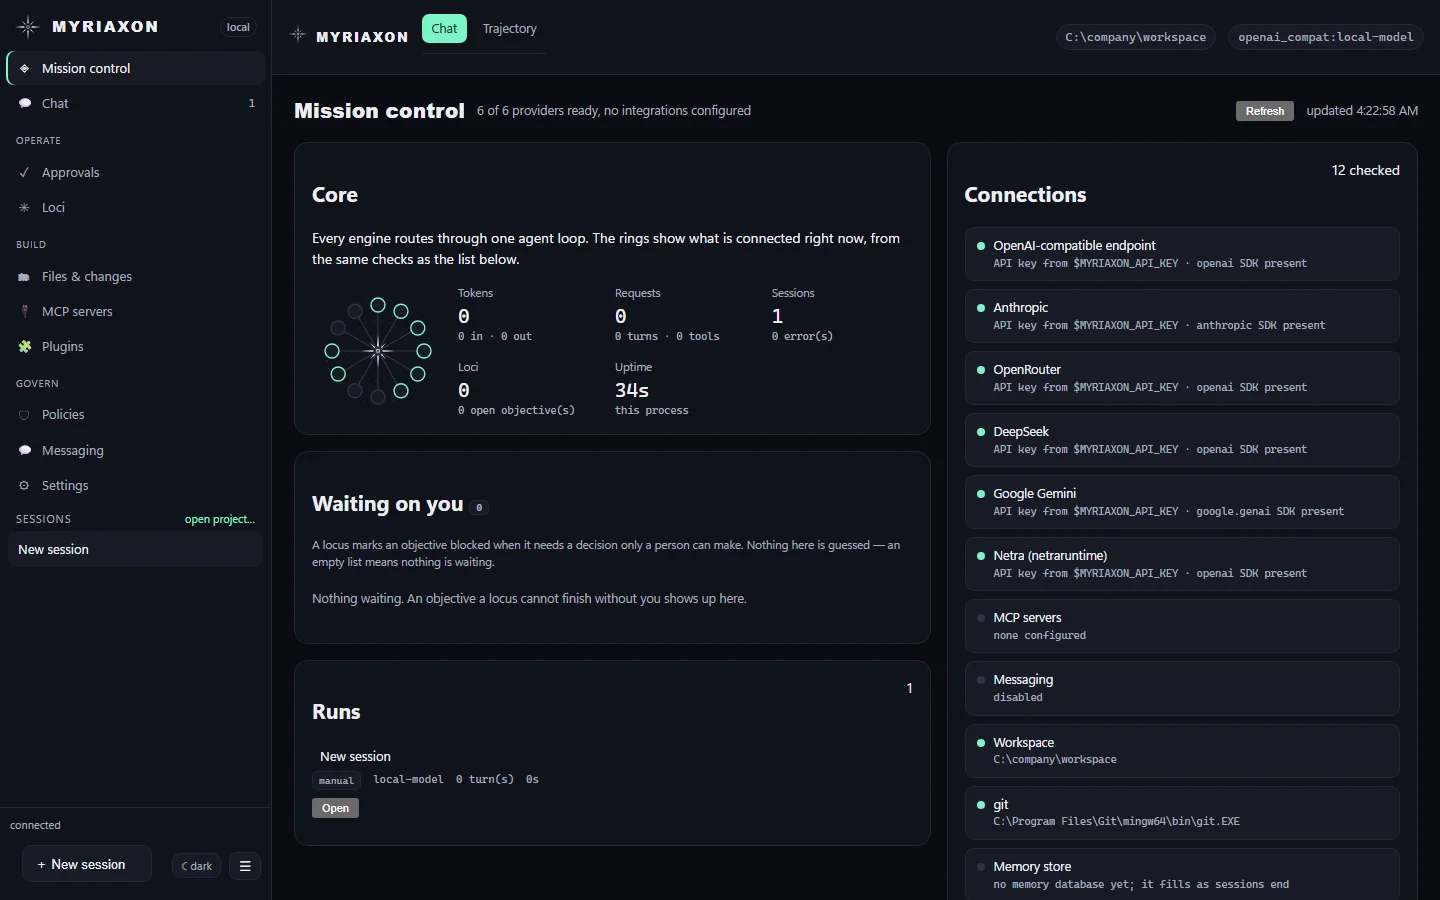Click the open project... link
The image size is (1440, 900).
point(220,519)
